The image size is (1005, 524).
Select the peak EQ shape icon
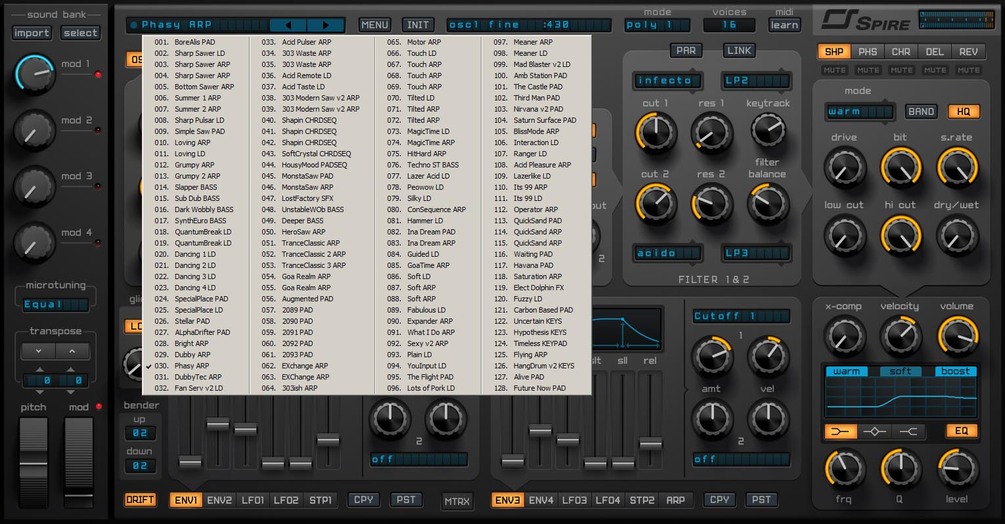coord(874,432)
